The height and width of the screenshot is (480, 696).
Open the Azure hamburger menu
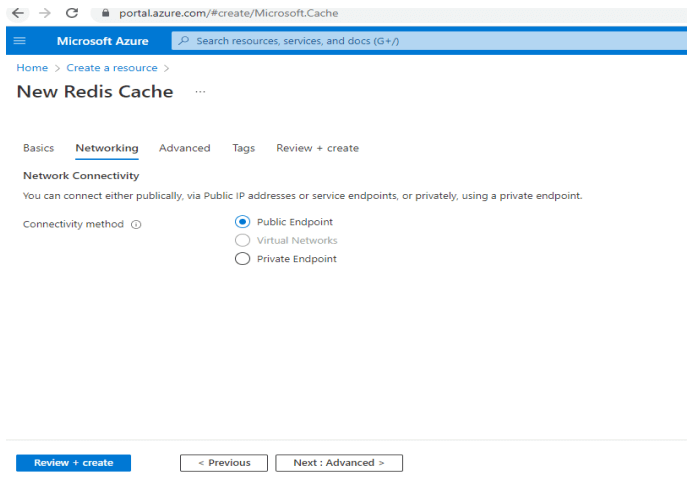[20, 41]
